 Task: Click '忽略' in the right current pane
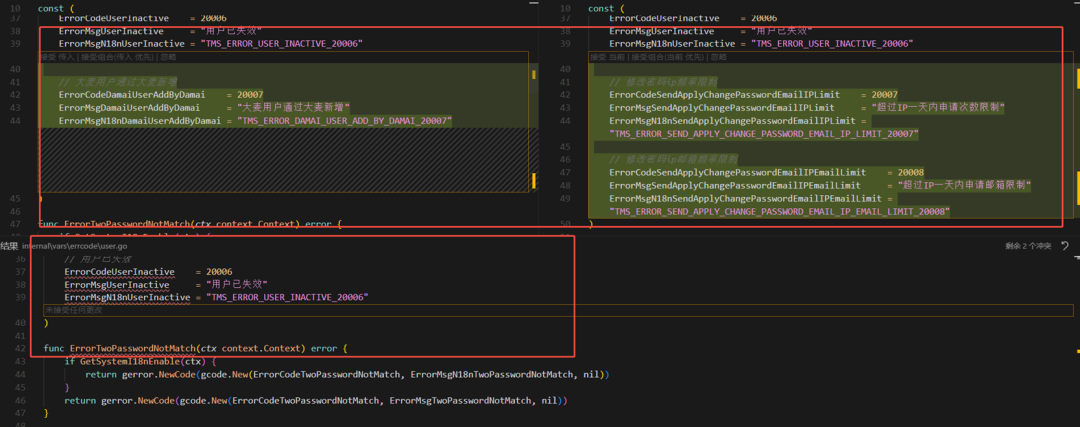[719, 56]
